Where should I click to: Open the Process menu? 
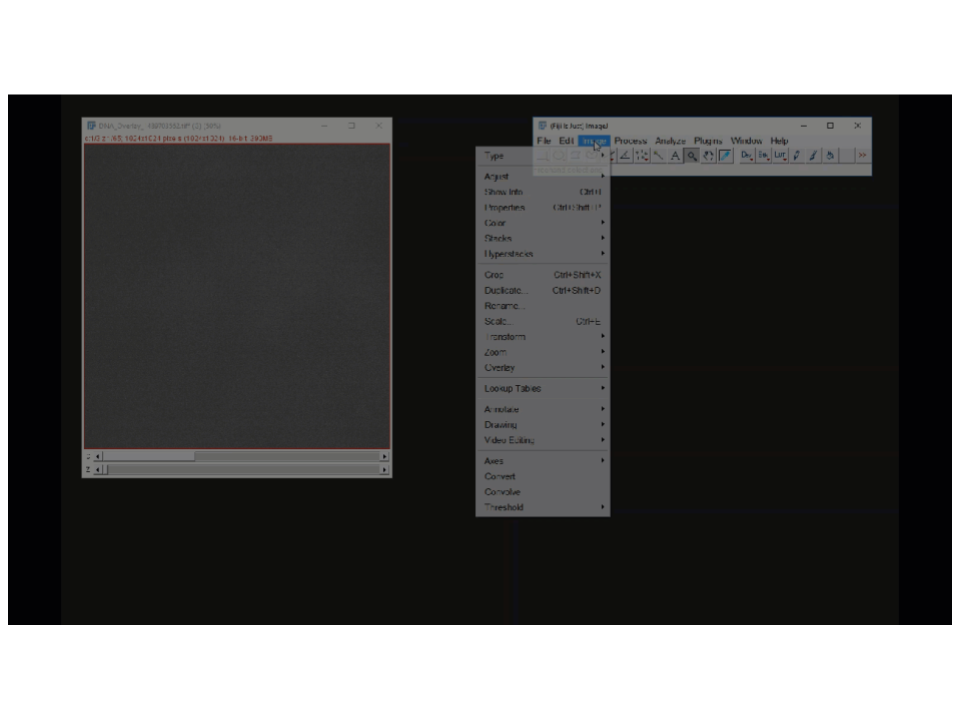click(630, 141)
